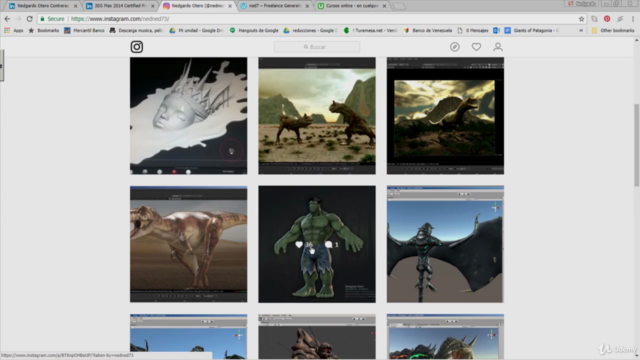Open Apps bookmark shortcut
Screen dimensions: 640x360
[x=14, y=31]
